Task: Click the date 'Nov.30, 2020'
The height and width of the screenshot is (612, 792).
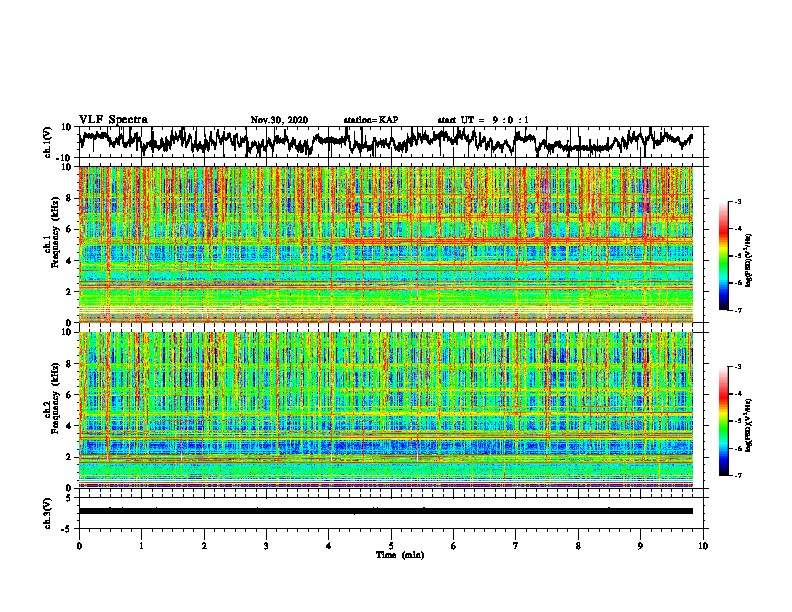Action: [279, 120]
